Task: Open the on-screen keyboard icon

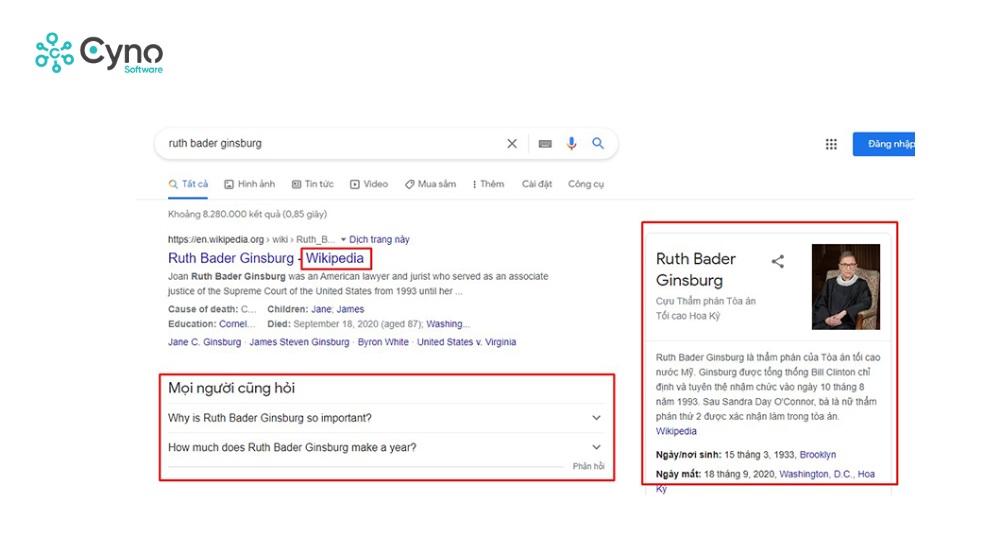Action: pos(545,144)
